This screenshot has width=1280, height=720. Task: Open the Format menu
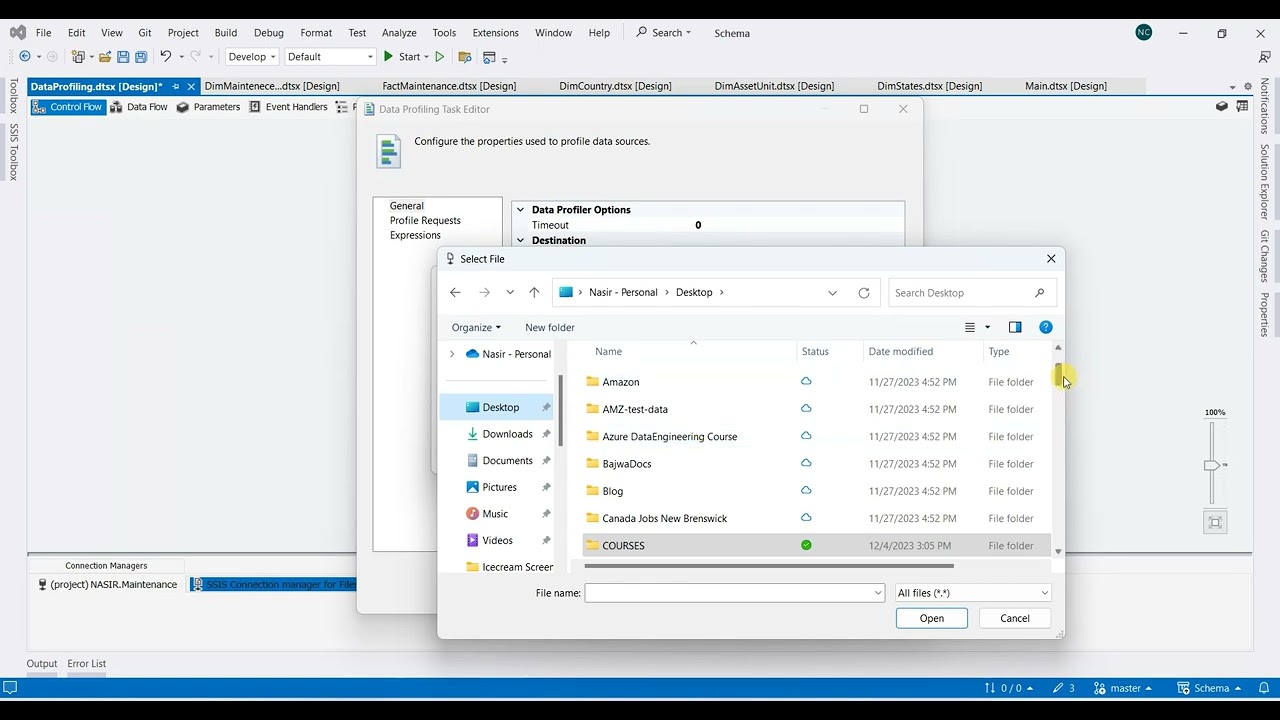[316, 33]
